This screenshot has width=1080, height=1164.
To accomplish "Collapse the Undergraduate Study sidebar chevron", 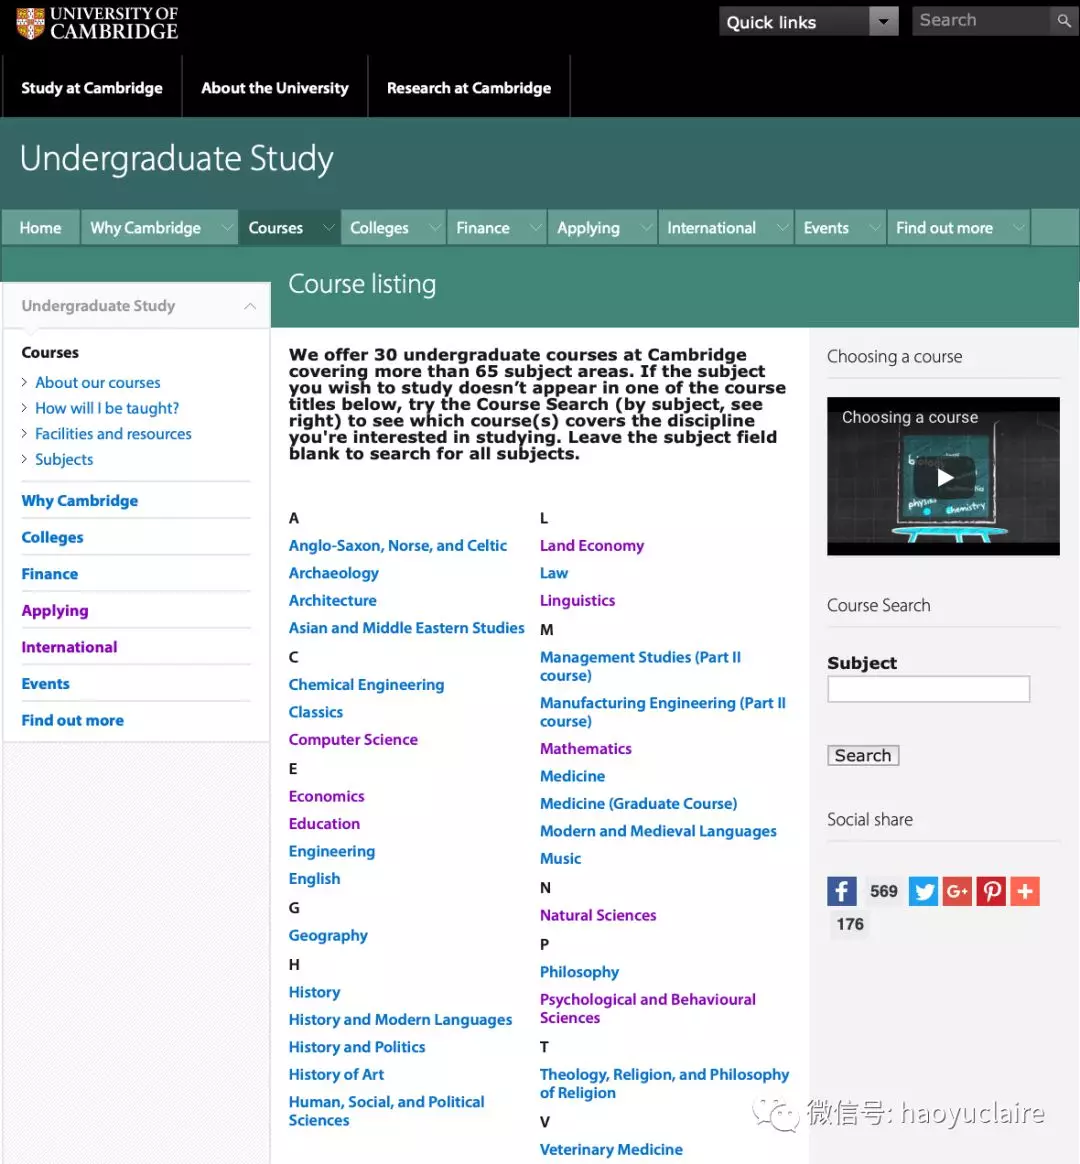I will (x=250, y=306).
